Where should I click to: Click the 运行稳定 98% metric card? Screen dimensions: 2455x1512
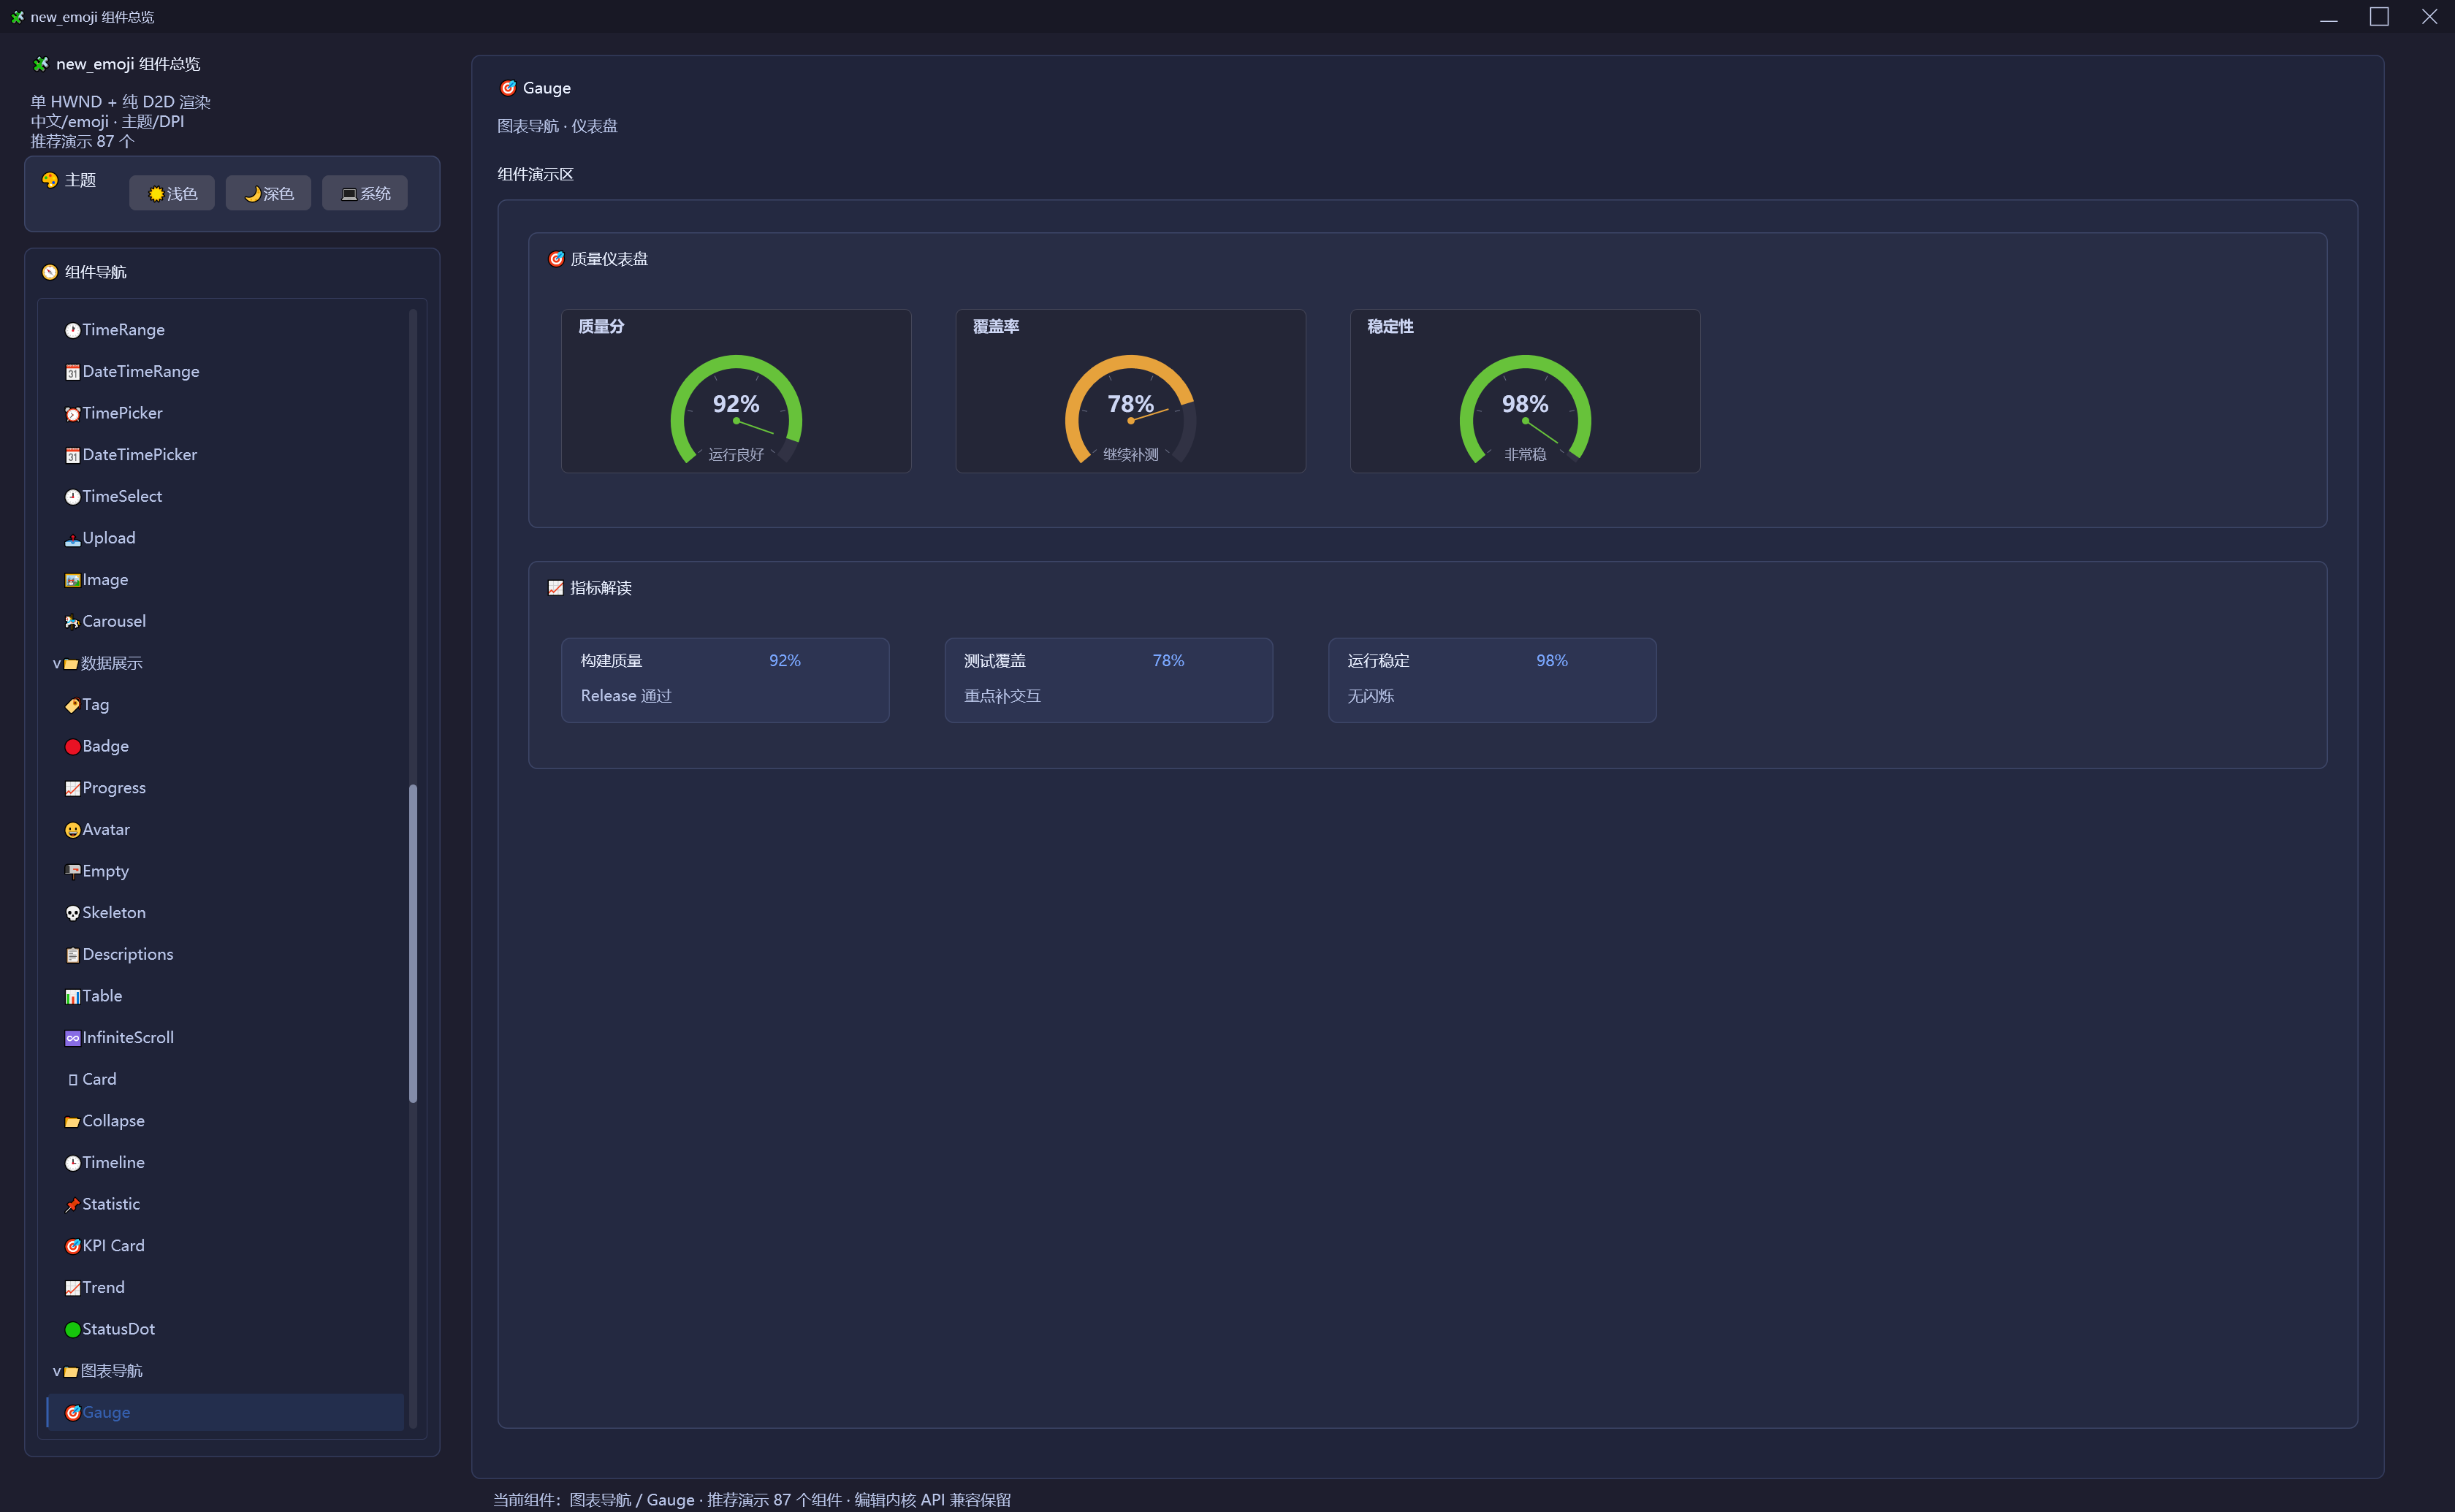pyautogui.click(x=1492, y=680)
